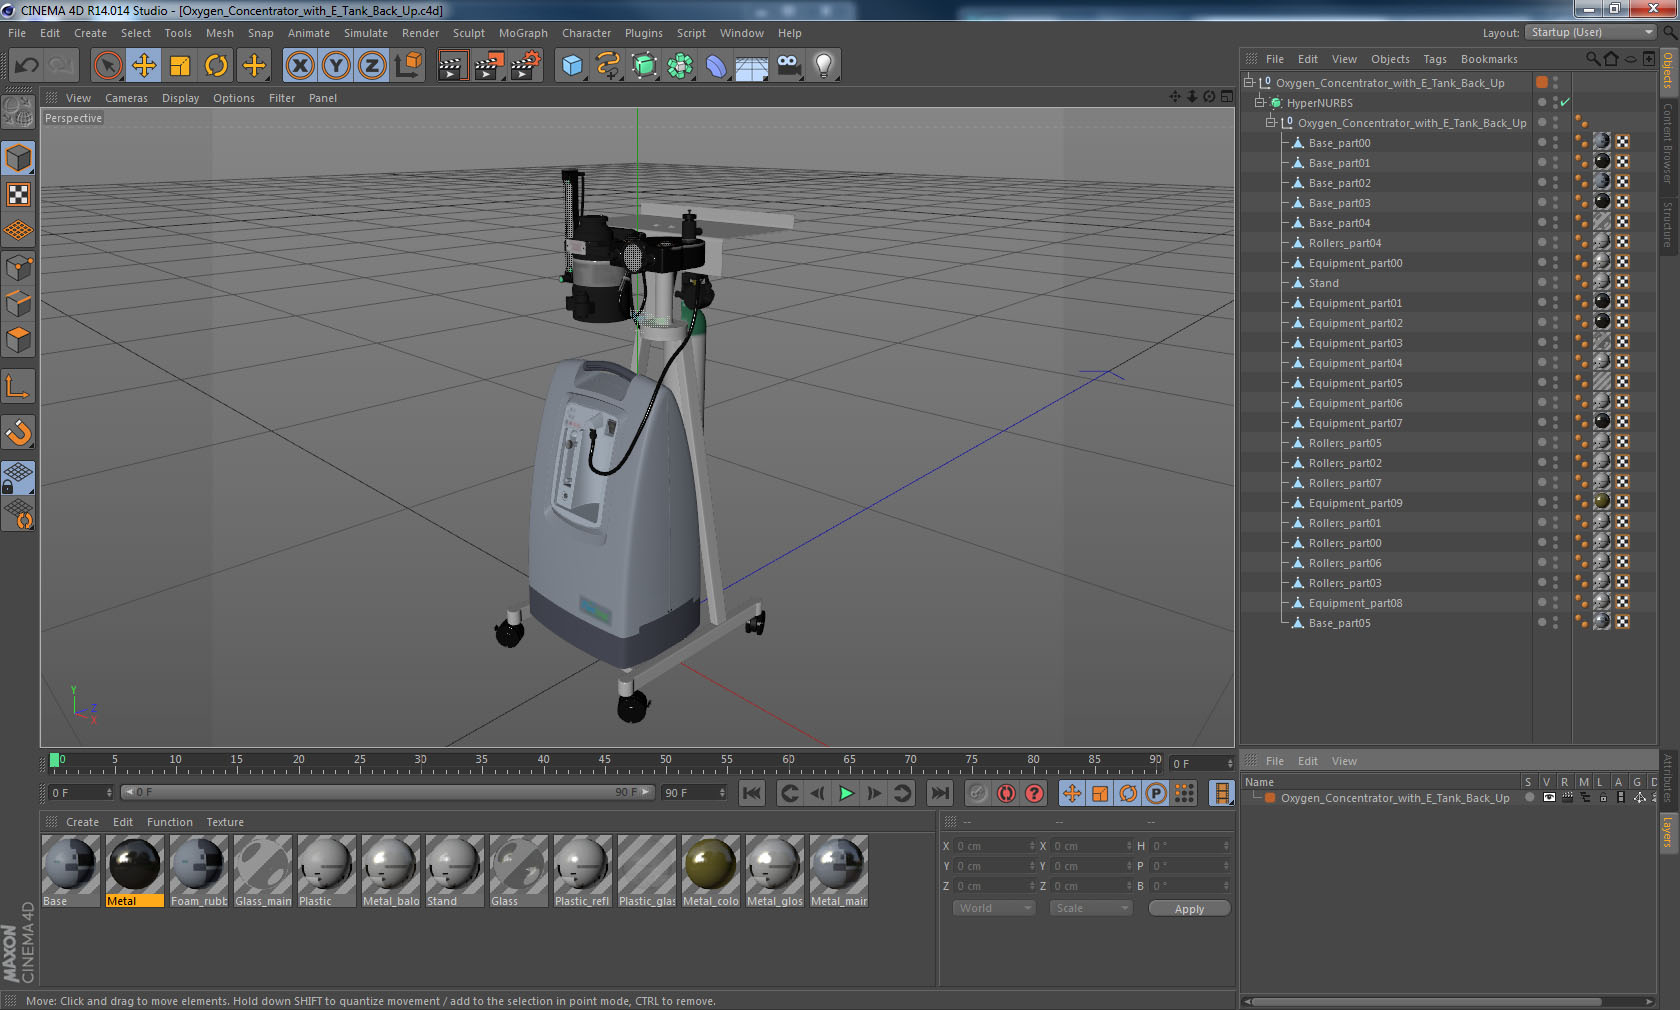
Task: Open Edit Render Settings
Action: pyautogui.click(x=526, y=66)
